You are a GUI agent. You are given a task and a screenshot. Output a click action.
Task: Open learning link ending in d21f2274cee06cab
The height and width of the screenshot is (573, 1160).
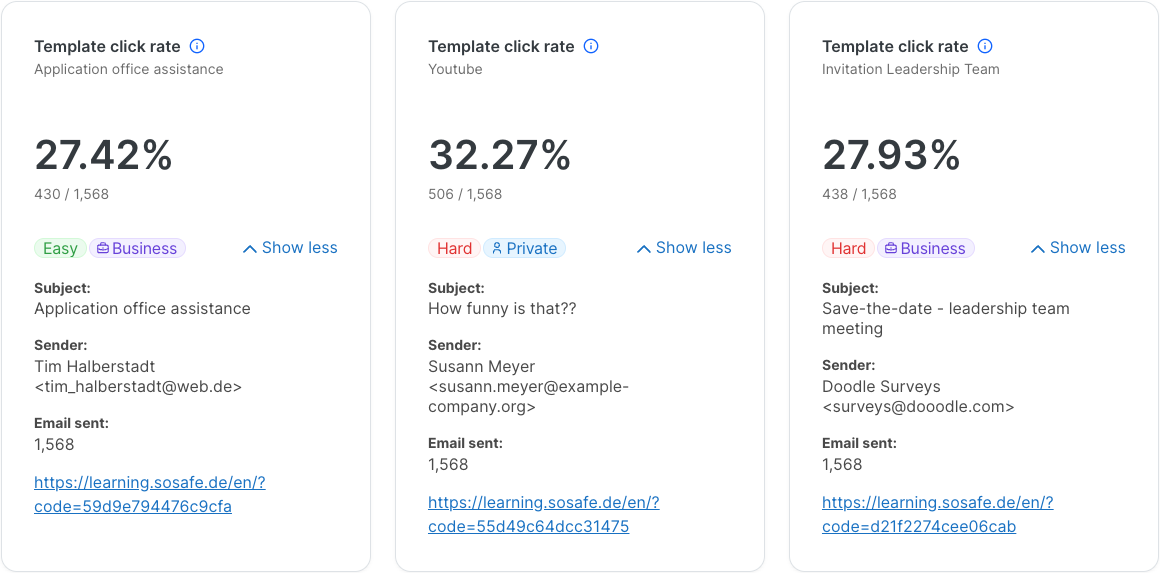pos(937,514)
